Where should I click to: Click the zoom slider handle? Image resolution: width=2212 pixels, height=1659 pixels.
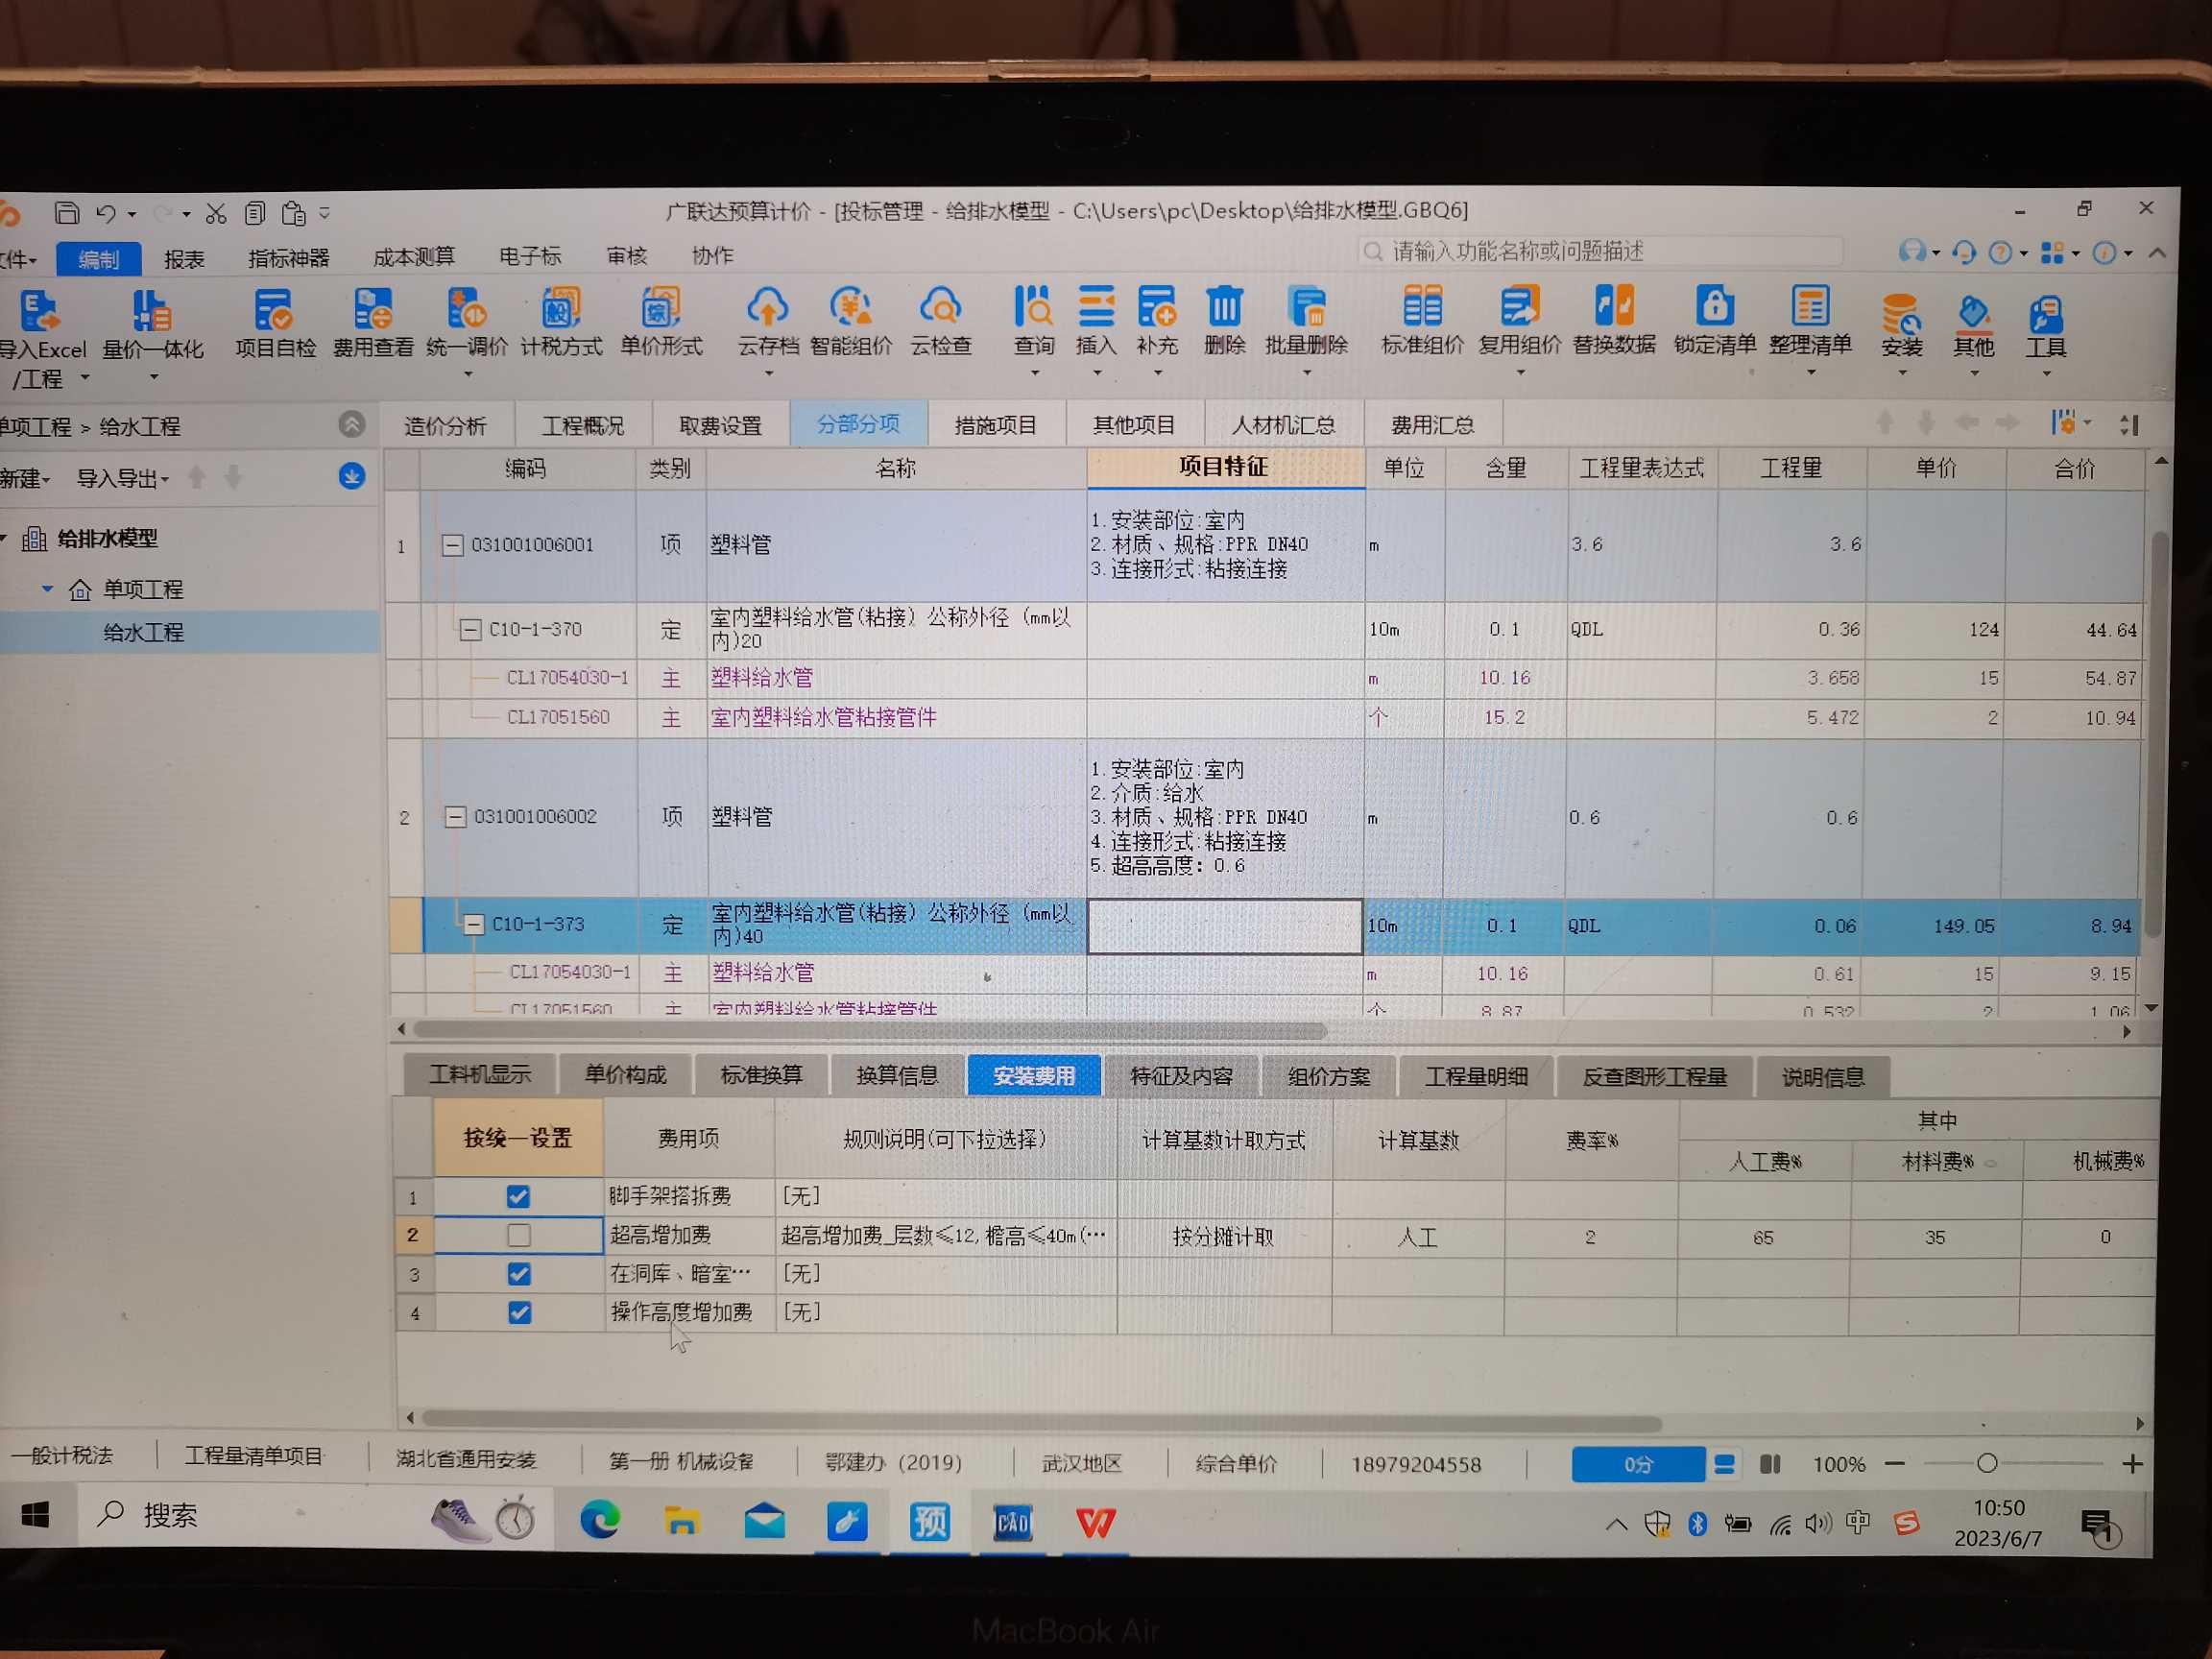[x=1987, y=1464]
